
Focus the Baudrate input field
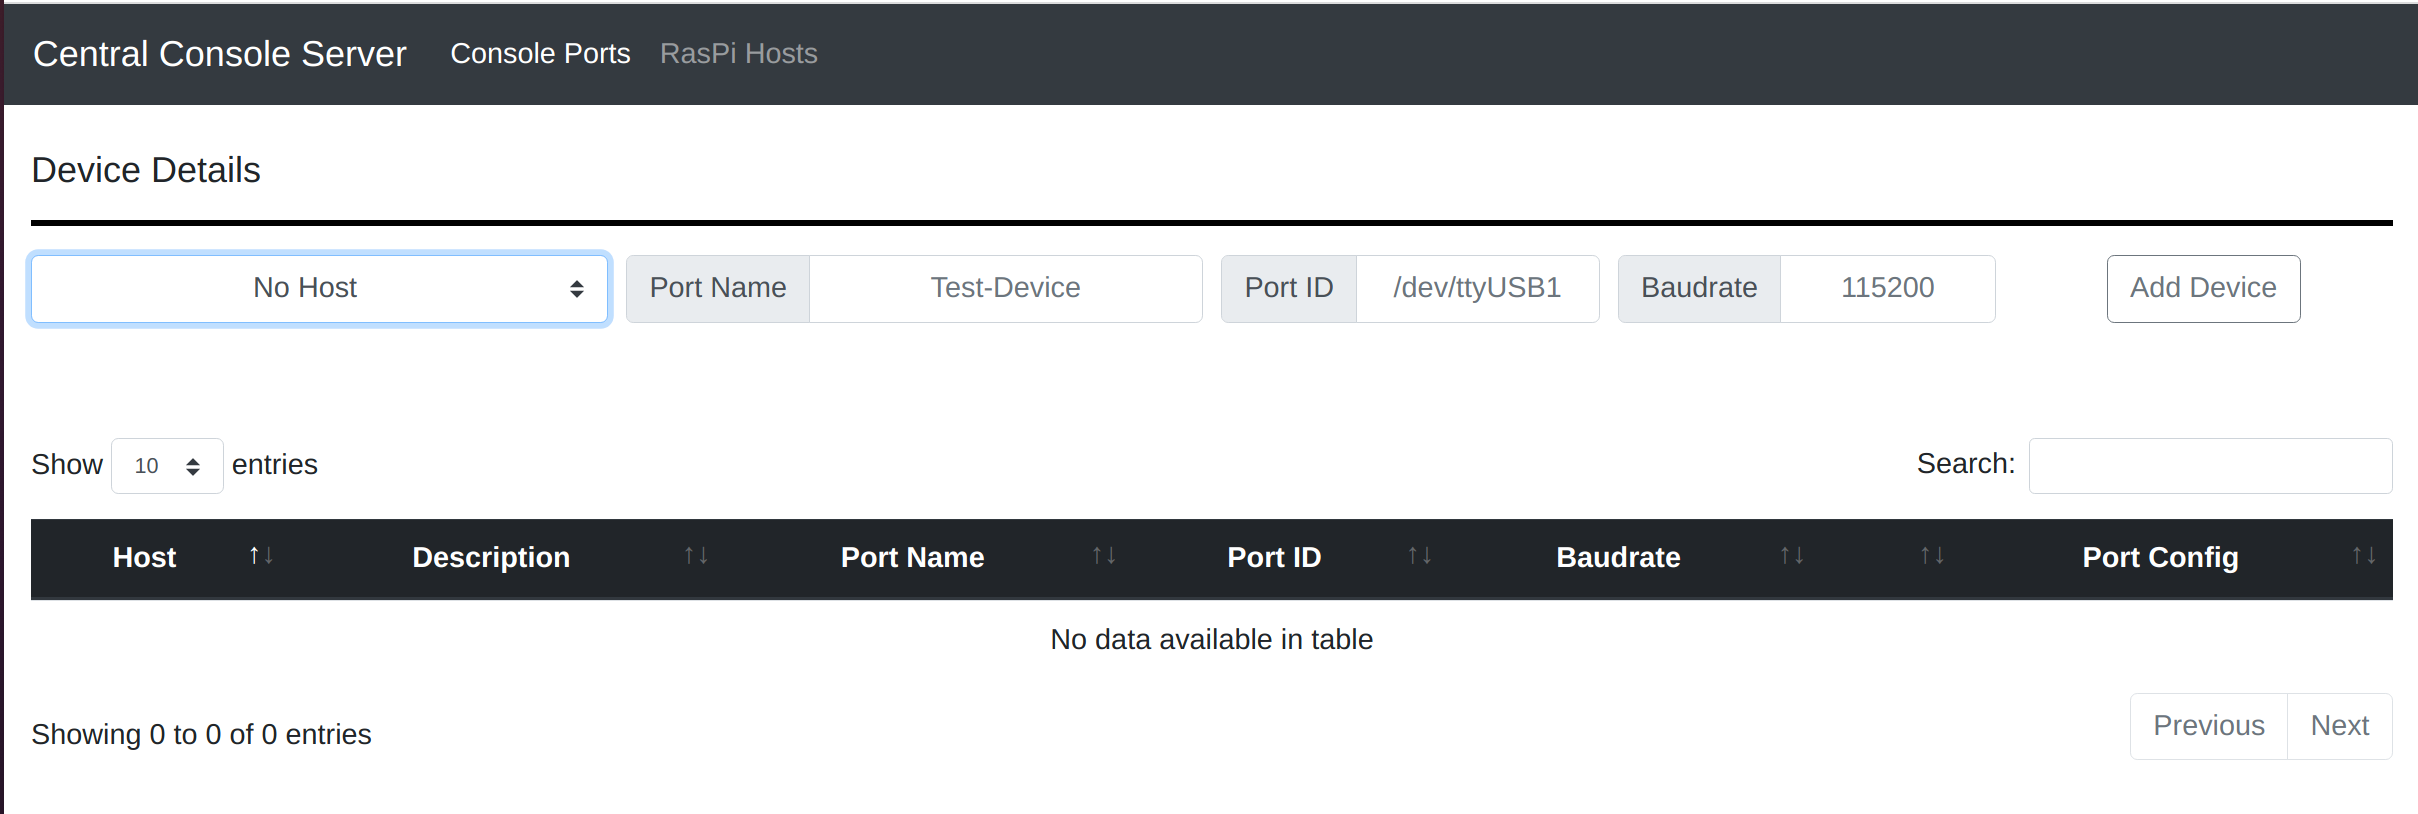[1887, 288]
